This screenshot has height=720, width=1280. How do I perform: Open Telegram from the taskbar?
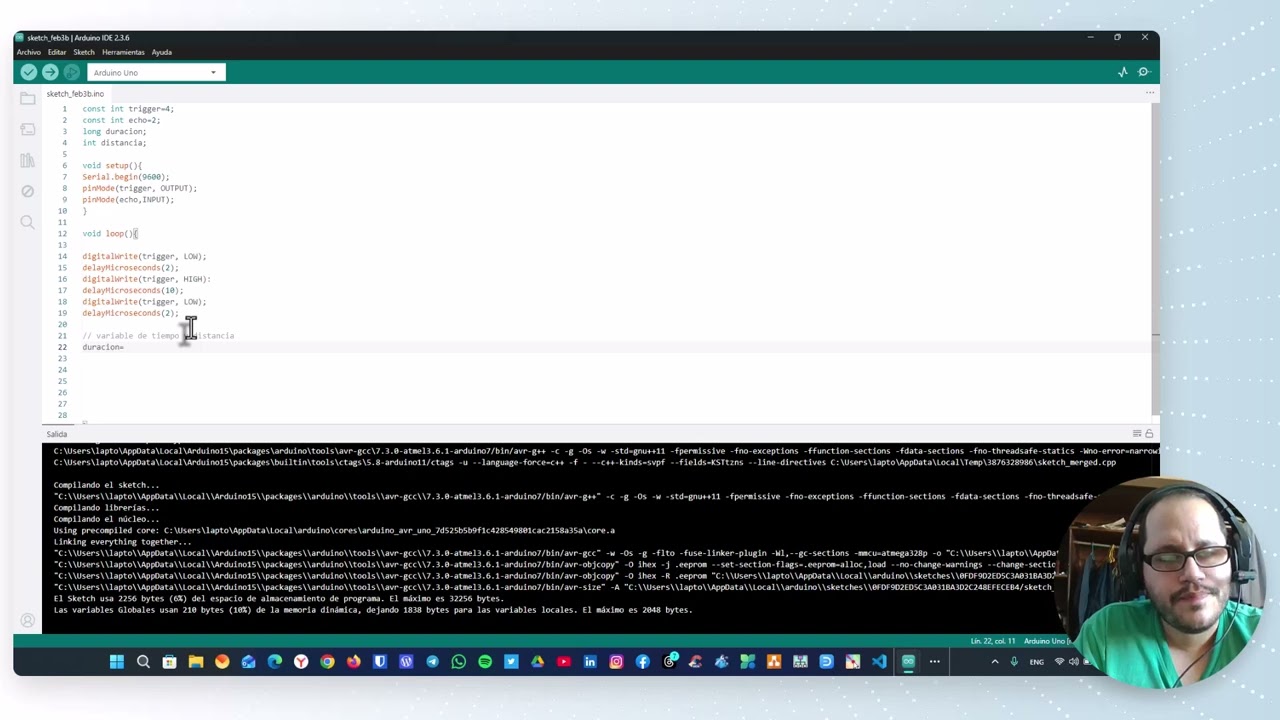(x=432, y=661)
